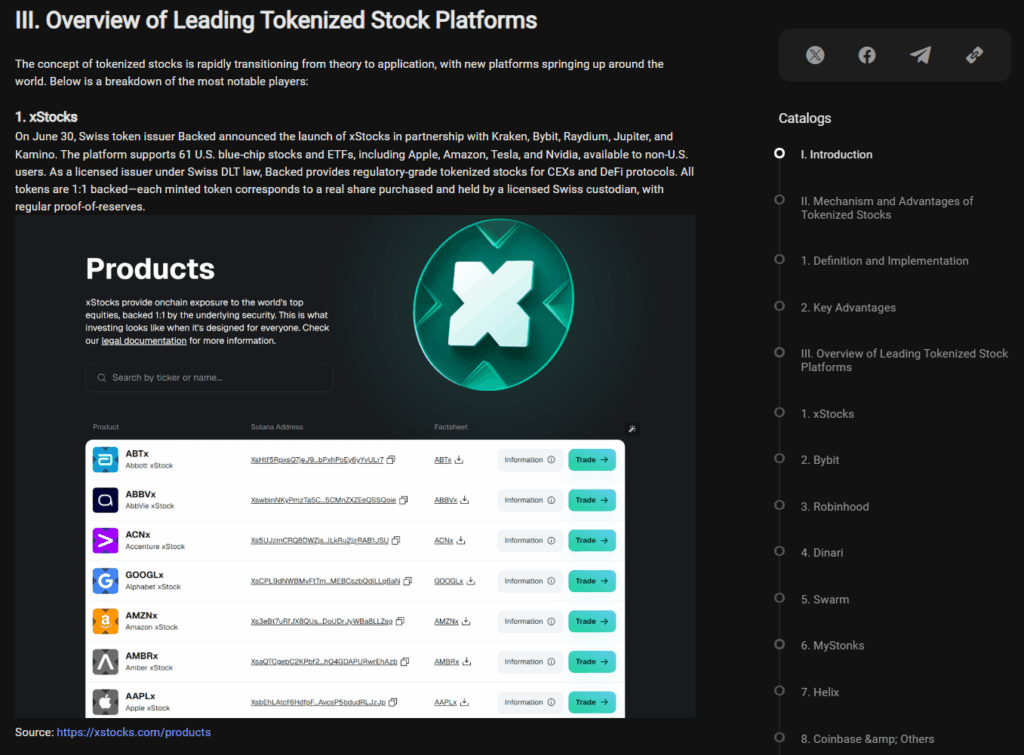Jump to 1. xStocks catalog entry
This screenshot has width=1024, height=755.
(827, 413)
